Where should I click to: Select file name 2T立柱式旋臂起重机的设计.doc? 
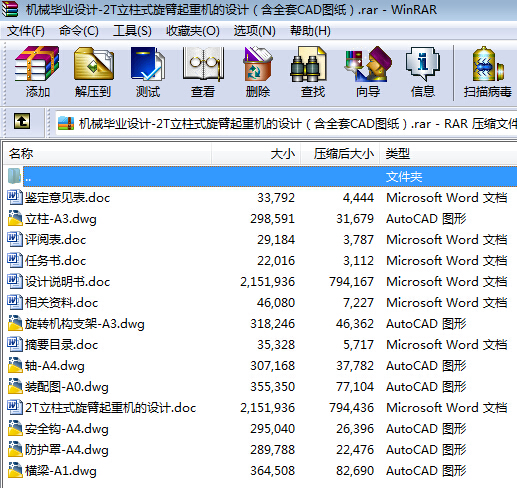click(111, 408)
